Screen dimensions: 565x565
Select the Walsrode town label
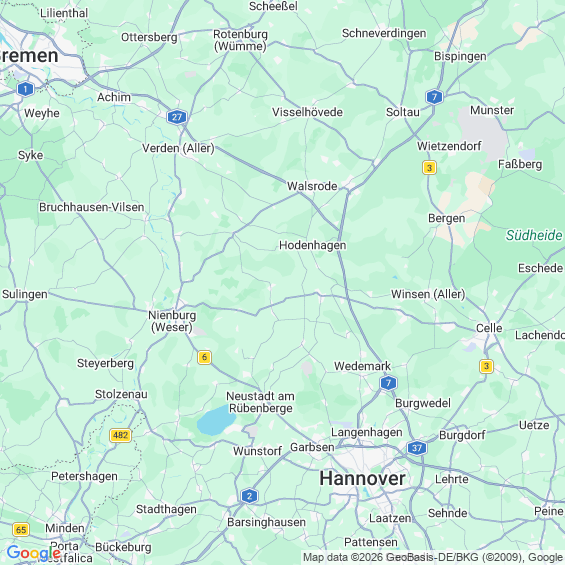312,186
